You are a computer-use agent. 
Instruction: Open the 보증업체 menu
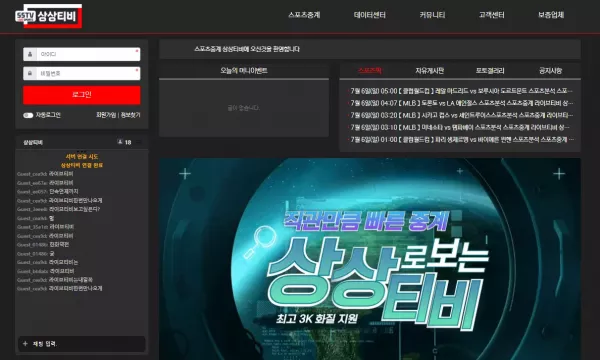click(x=551, y=15)
